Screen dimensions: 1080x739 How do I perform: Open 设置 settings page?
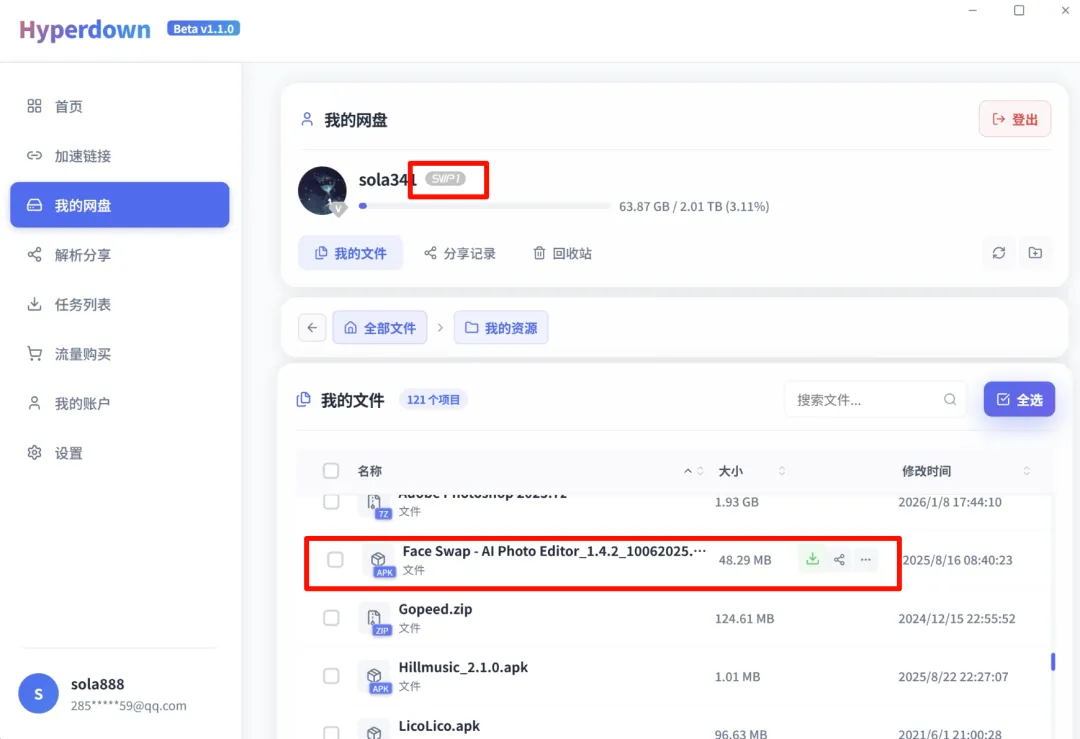pos(120,453)
